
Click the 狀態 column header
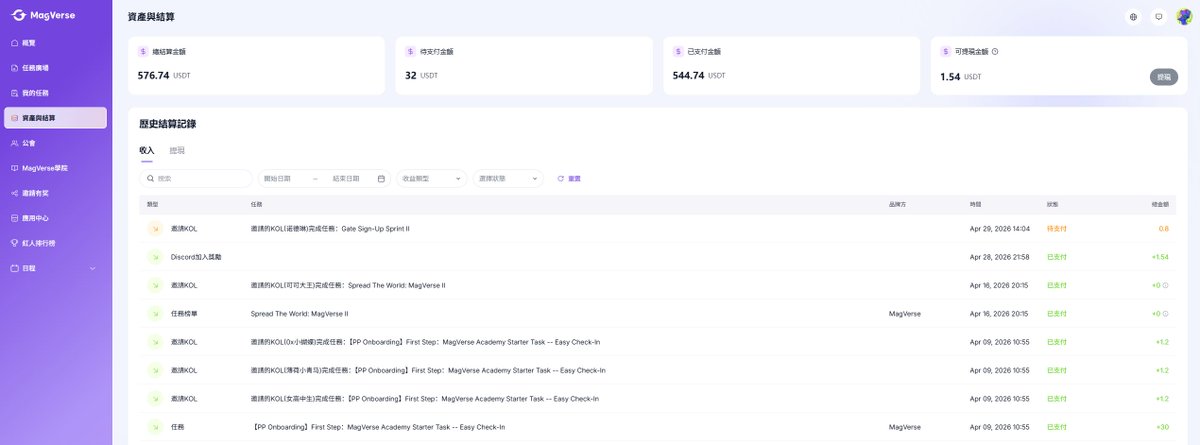(1052, 203)
